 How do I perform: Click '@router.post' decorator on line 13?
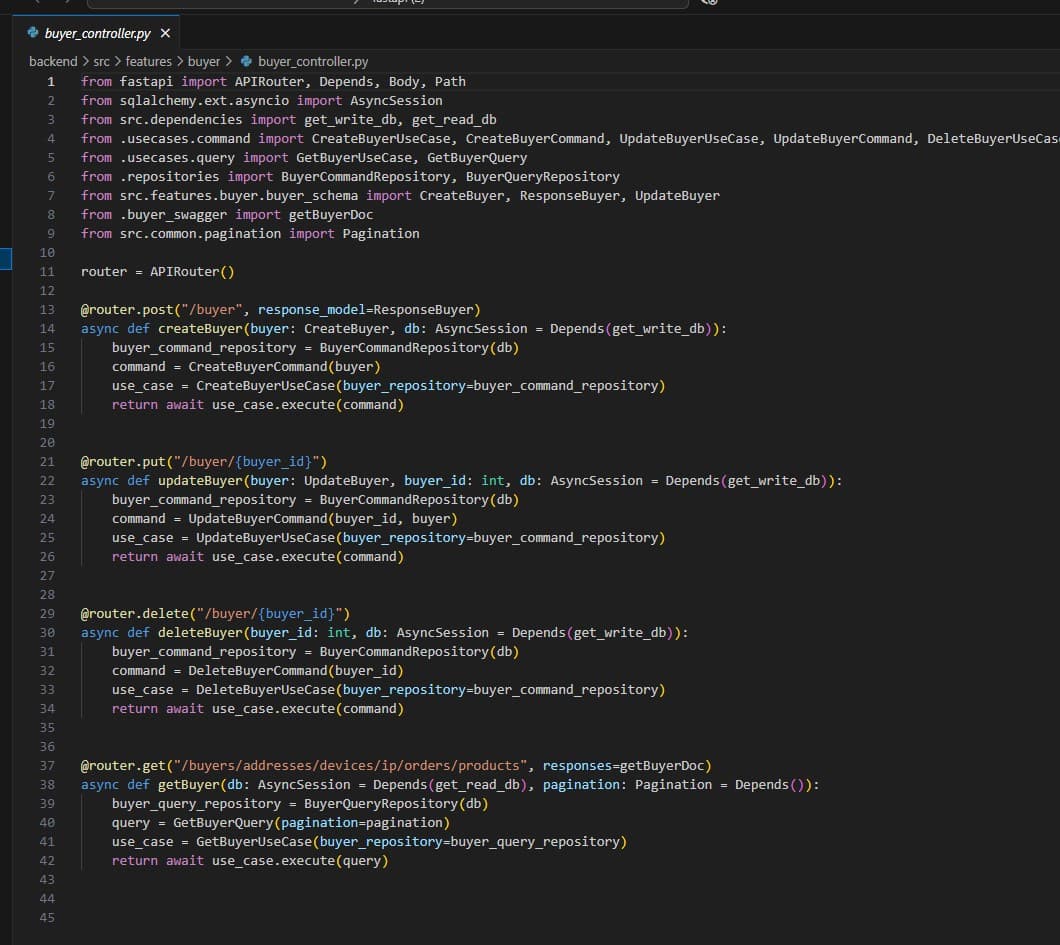(127, 310)
